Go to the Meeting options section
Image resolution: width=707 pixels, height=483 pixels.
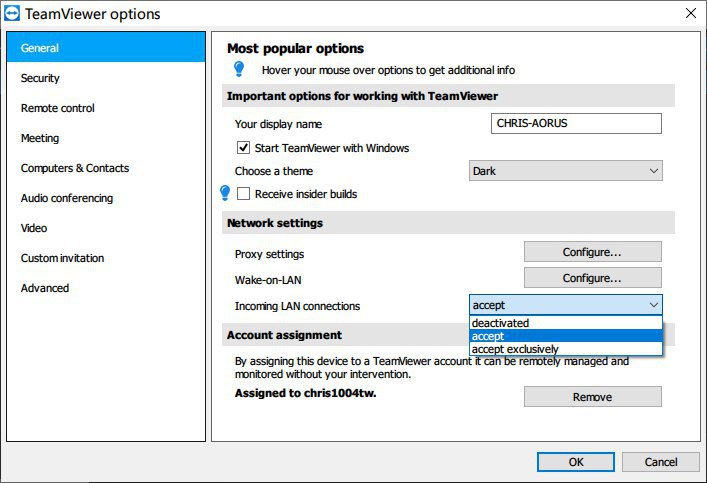pyautogui.click(x=40, y=138)
